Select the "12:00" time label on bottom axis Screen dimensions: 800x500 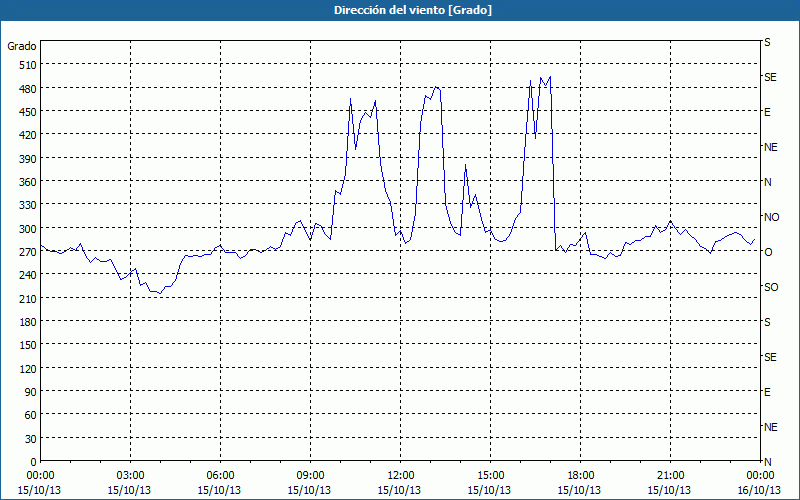401,476
